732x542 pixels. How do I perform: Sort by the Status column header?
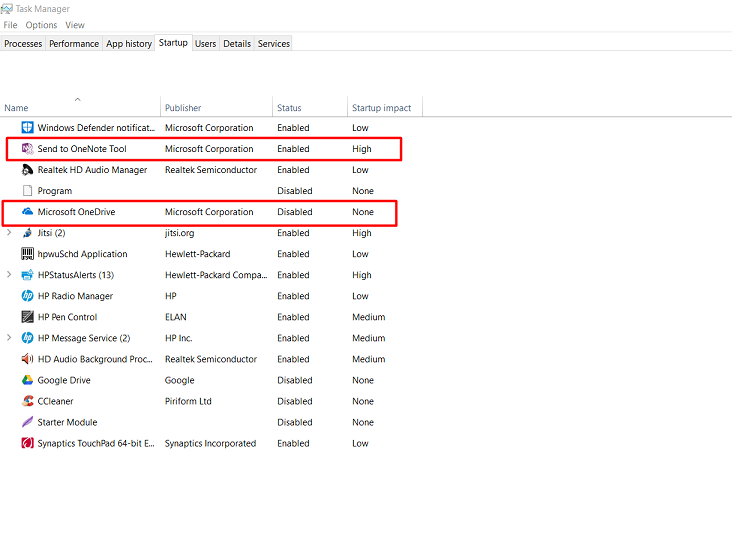(310, 108)
